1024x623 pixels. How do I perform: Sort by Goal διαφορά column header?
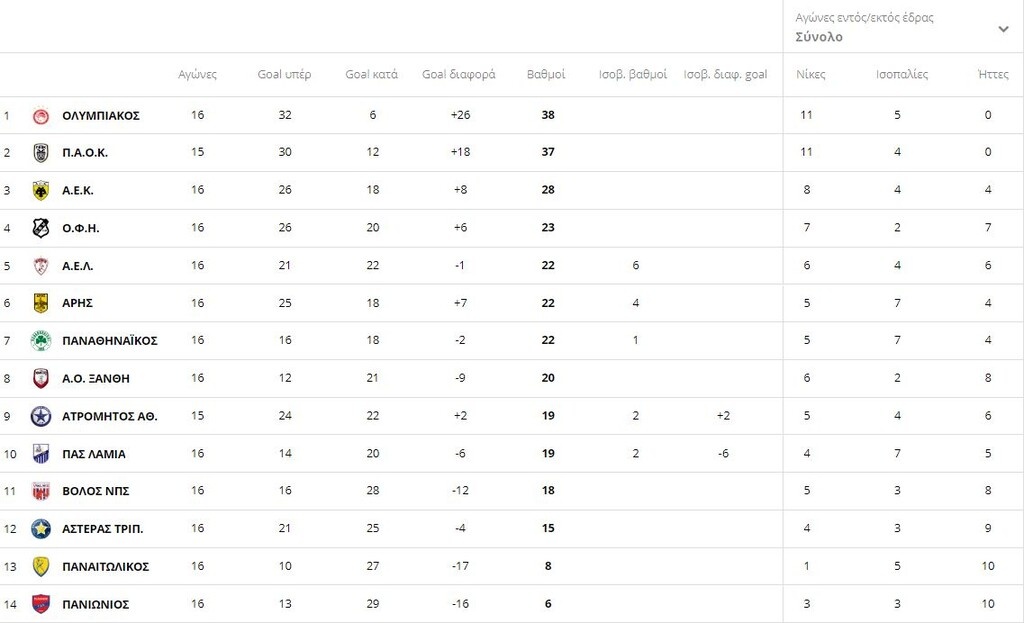click(x=458, y=74)
